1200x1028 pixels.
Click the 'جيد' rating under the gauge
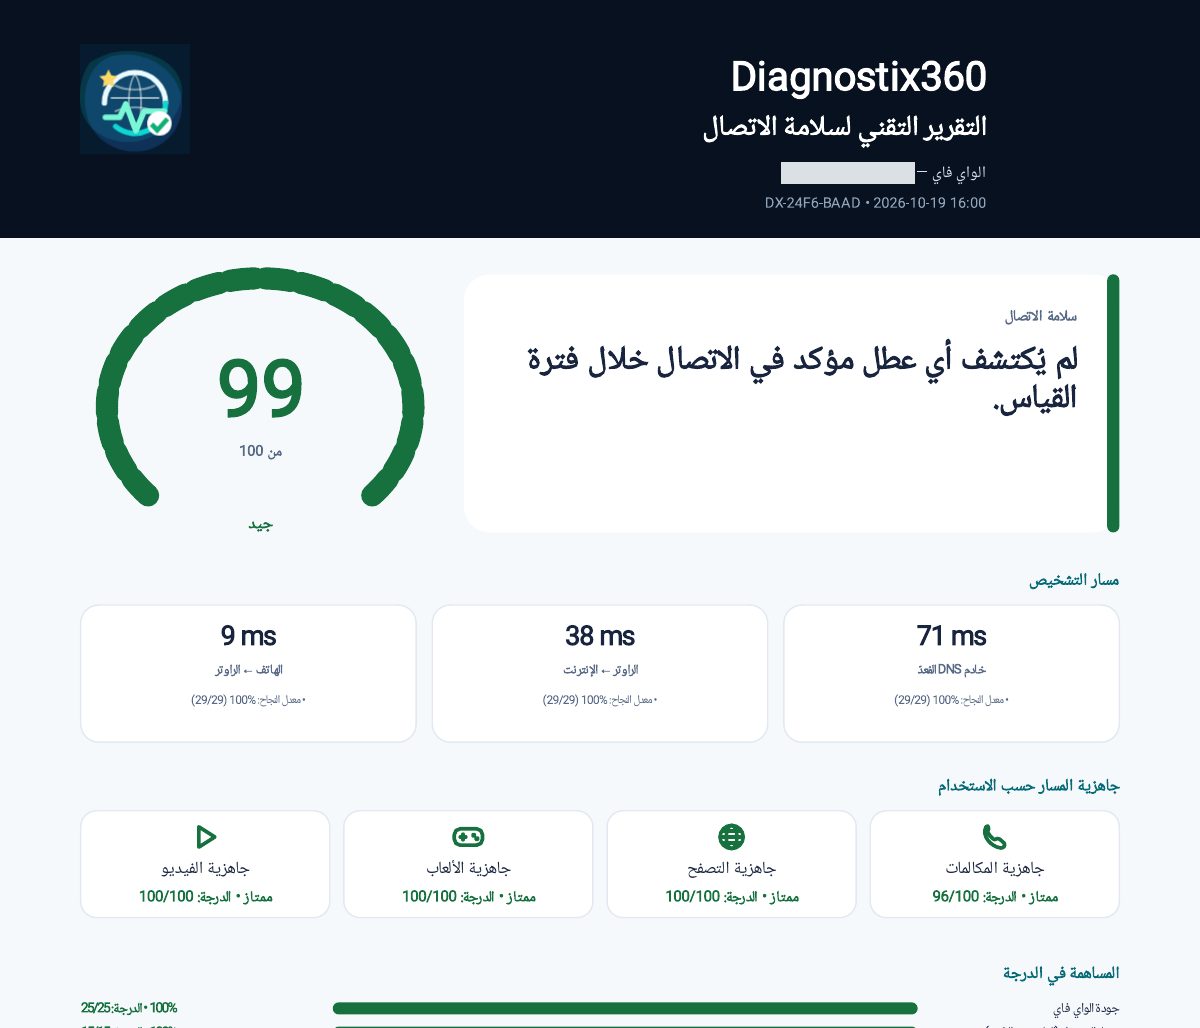click(260, 525)
